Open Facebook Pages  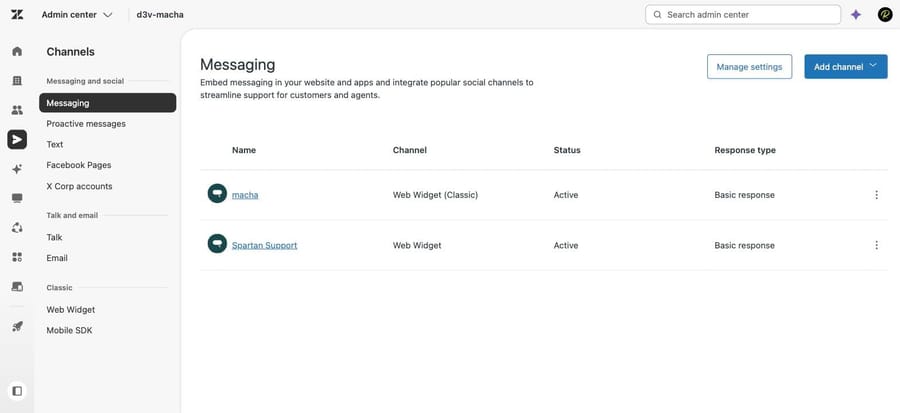coord(79,165)
